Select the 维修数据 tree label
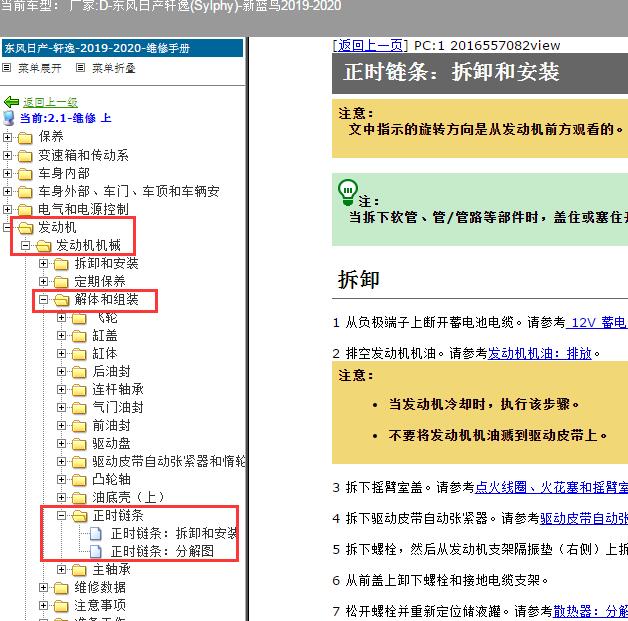Image resolution: width=628 pixels, height=621 pixels. [x=100, y=587]
